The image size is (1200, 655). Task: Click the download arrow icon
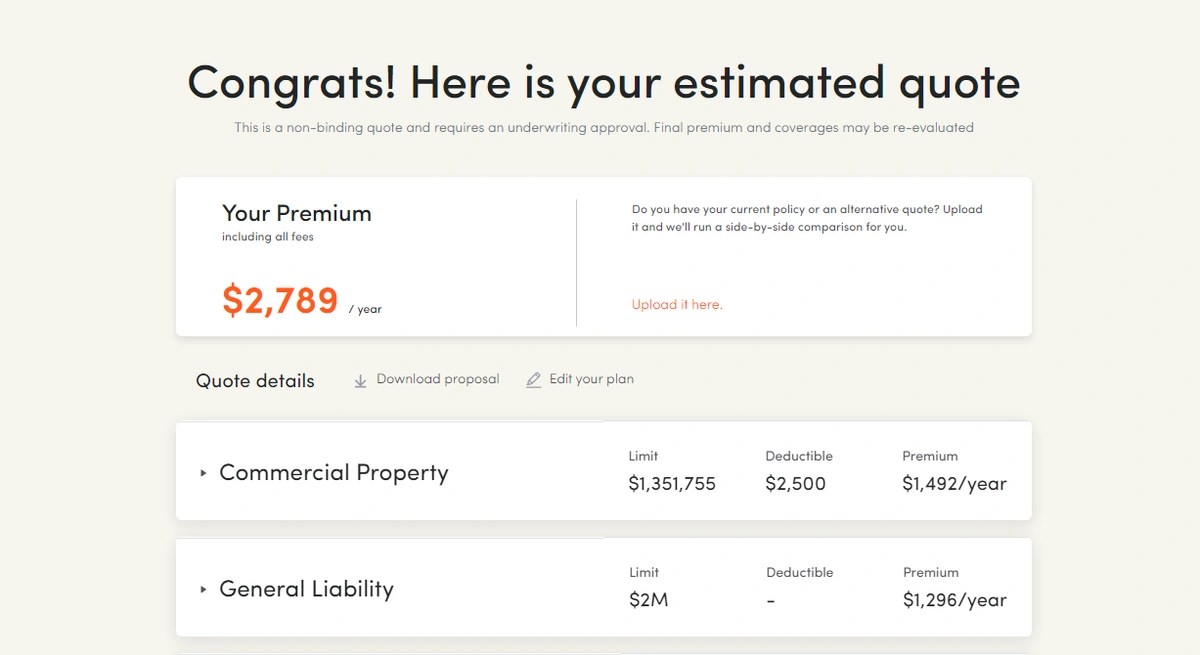[361, 381]
